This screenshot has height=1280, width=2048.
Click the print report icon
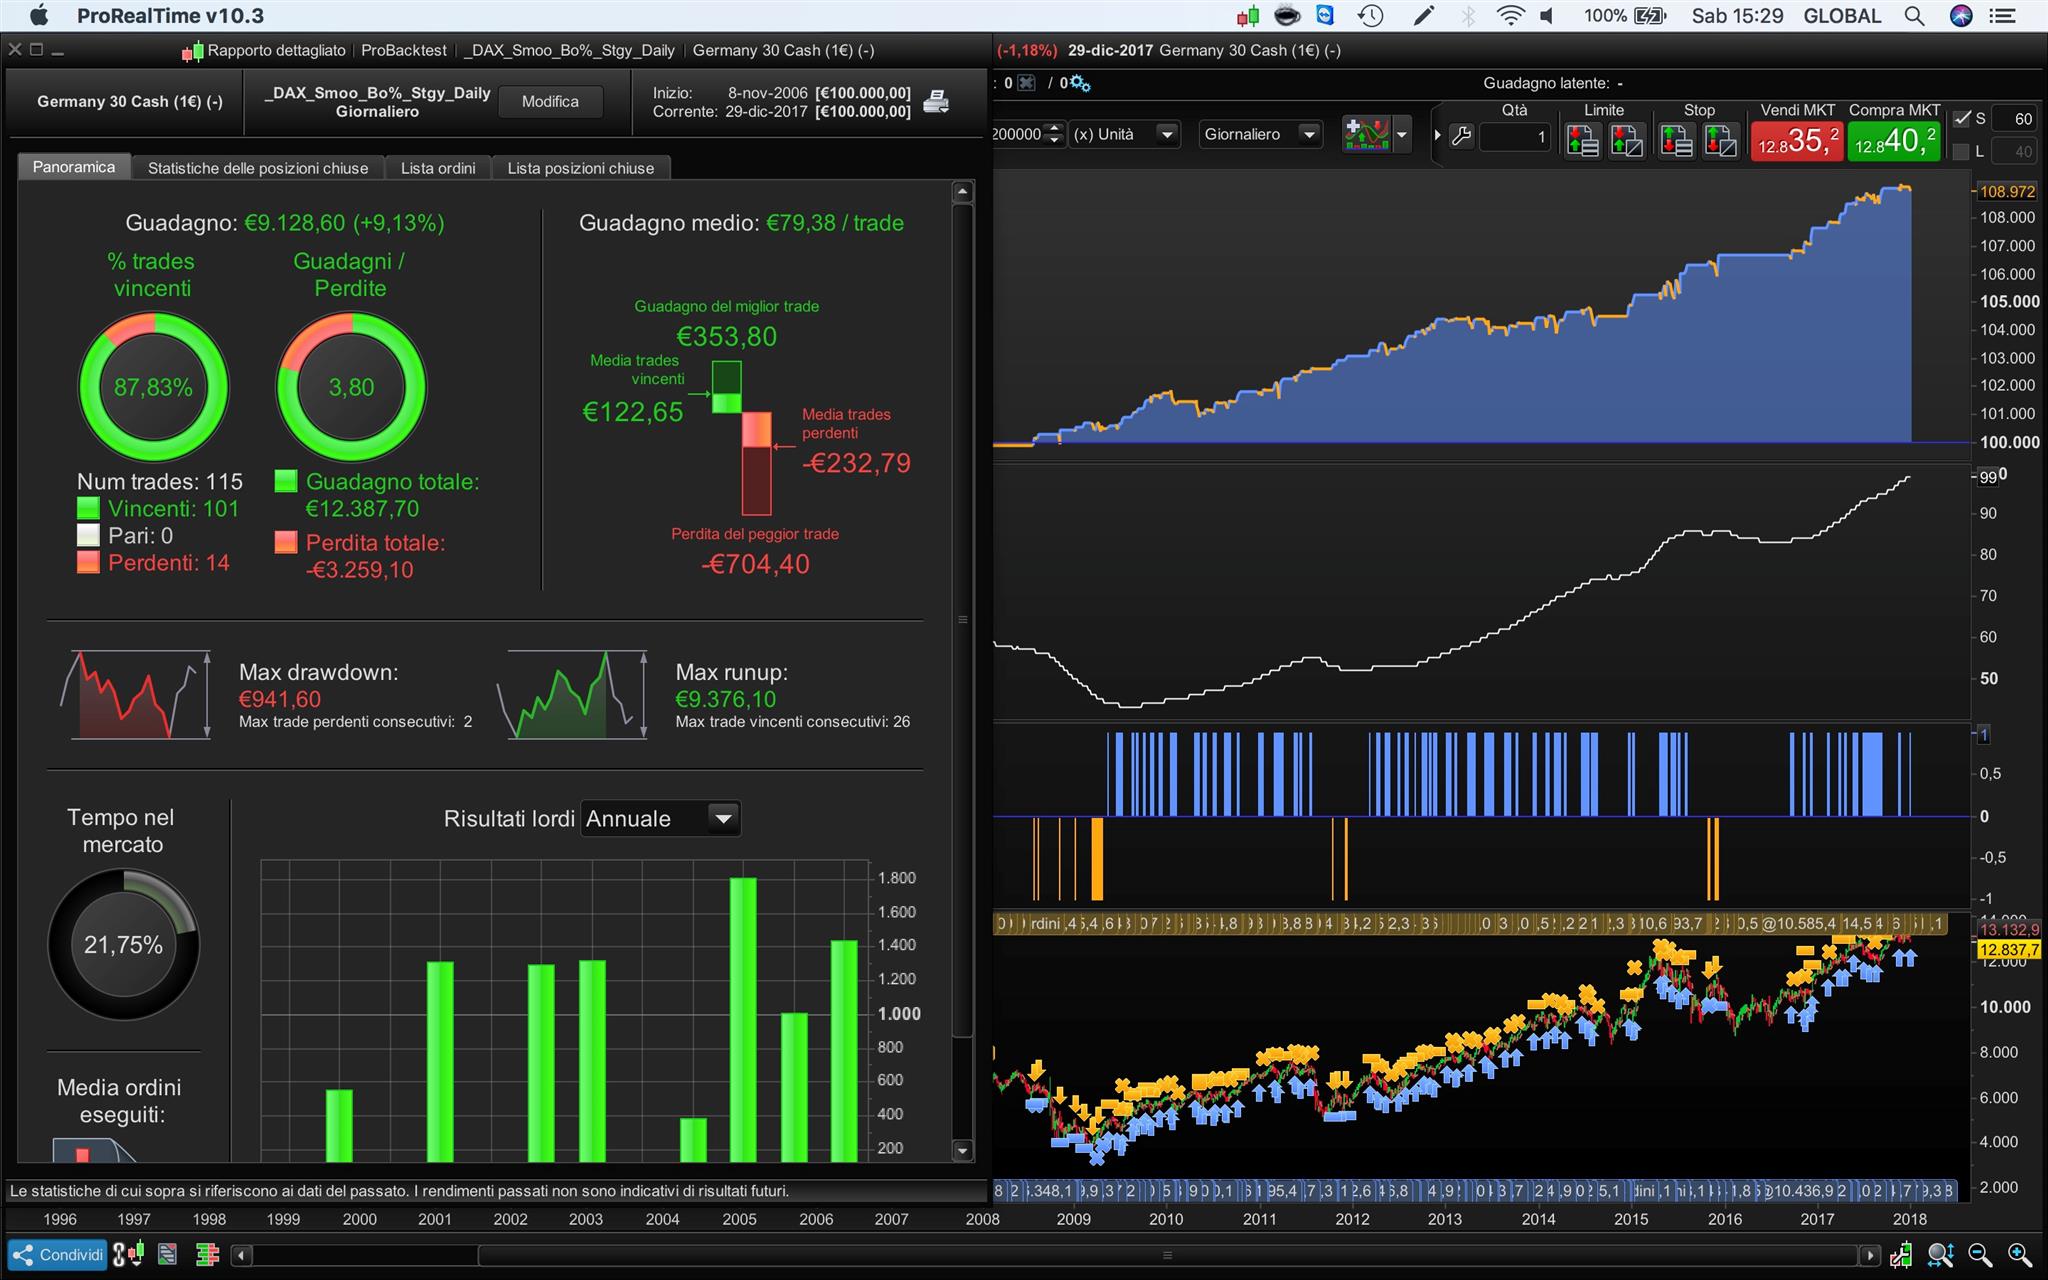click(935, 101)
